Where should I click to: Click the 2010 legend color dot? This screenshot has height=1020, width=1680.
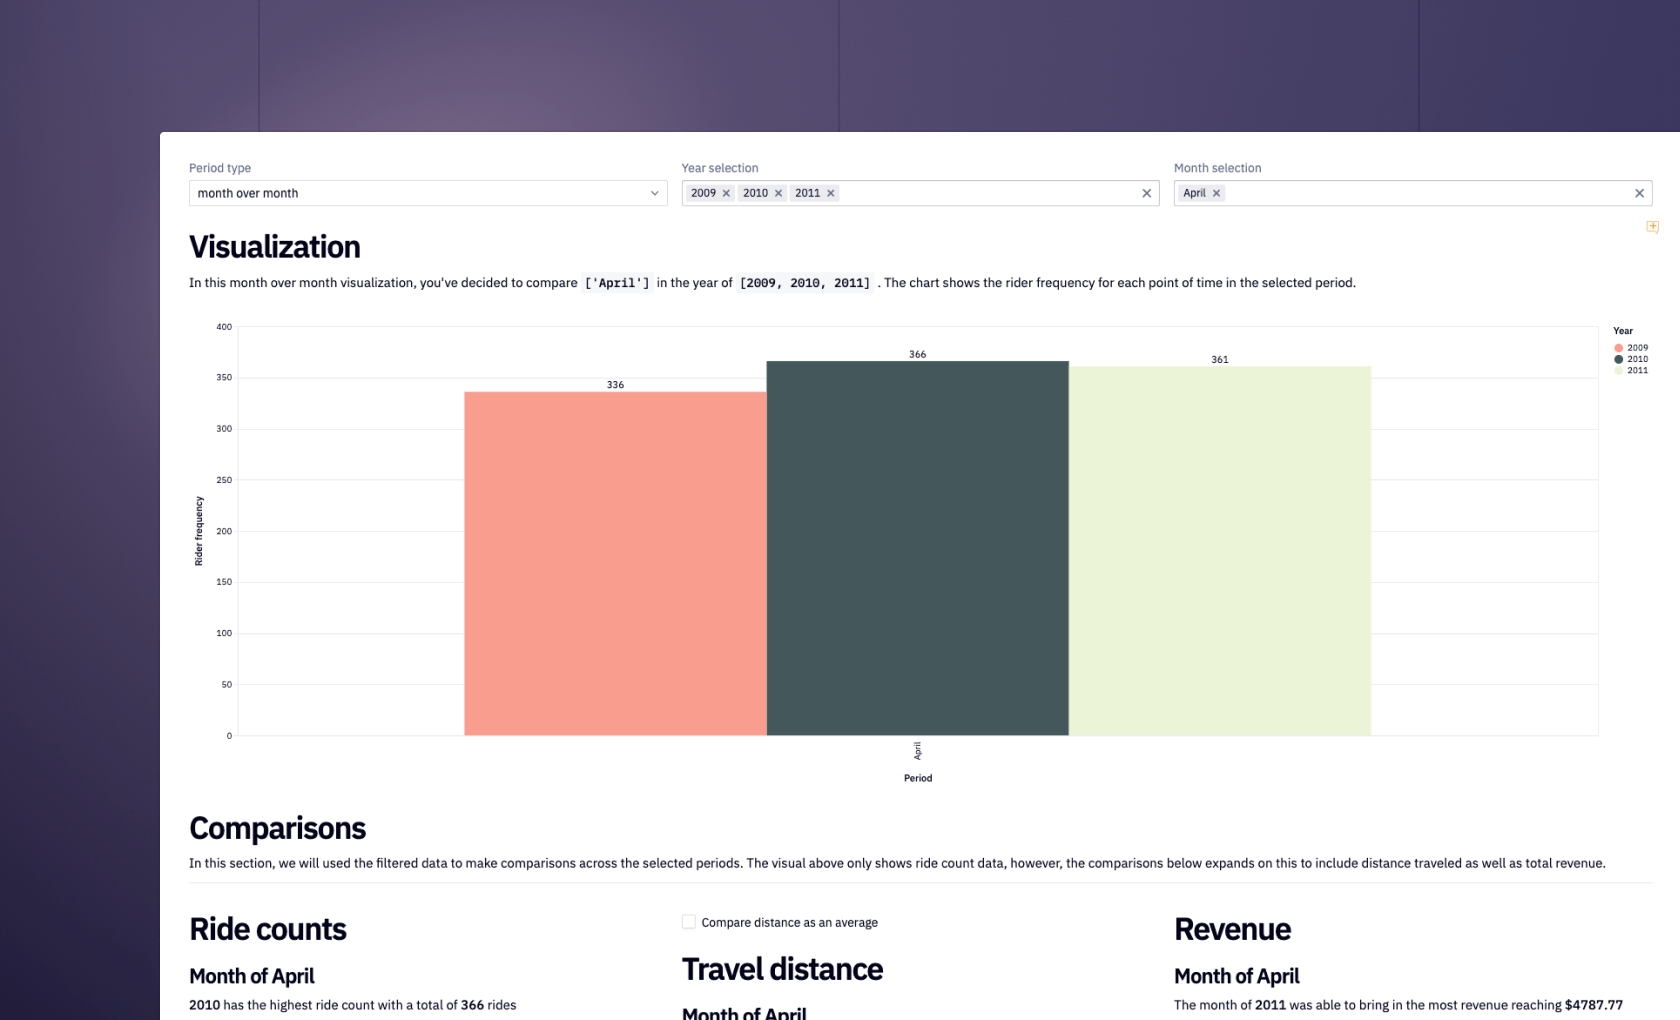pos(1618,359)
